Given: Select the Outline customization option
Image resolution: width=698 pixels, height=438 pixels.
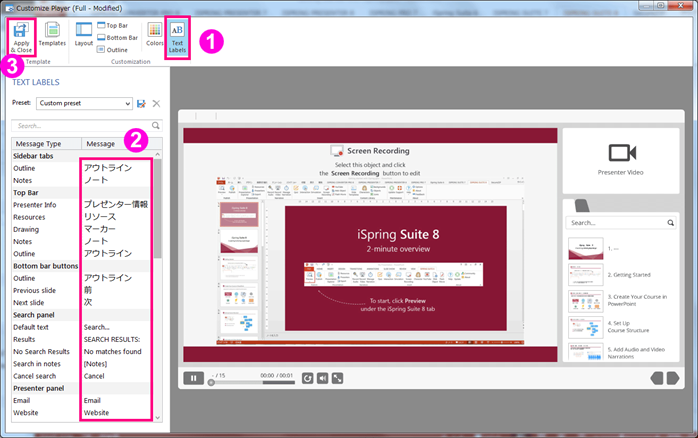Looking at the screenshot, I should click(x=113, y=49).
